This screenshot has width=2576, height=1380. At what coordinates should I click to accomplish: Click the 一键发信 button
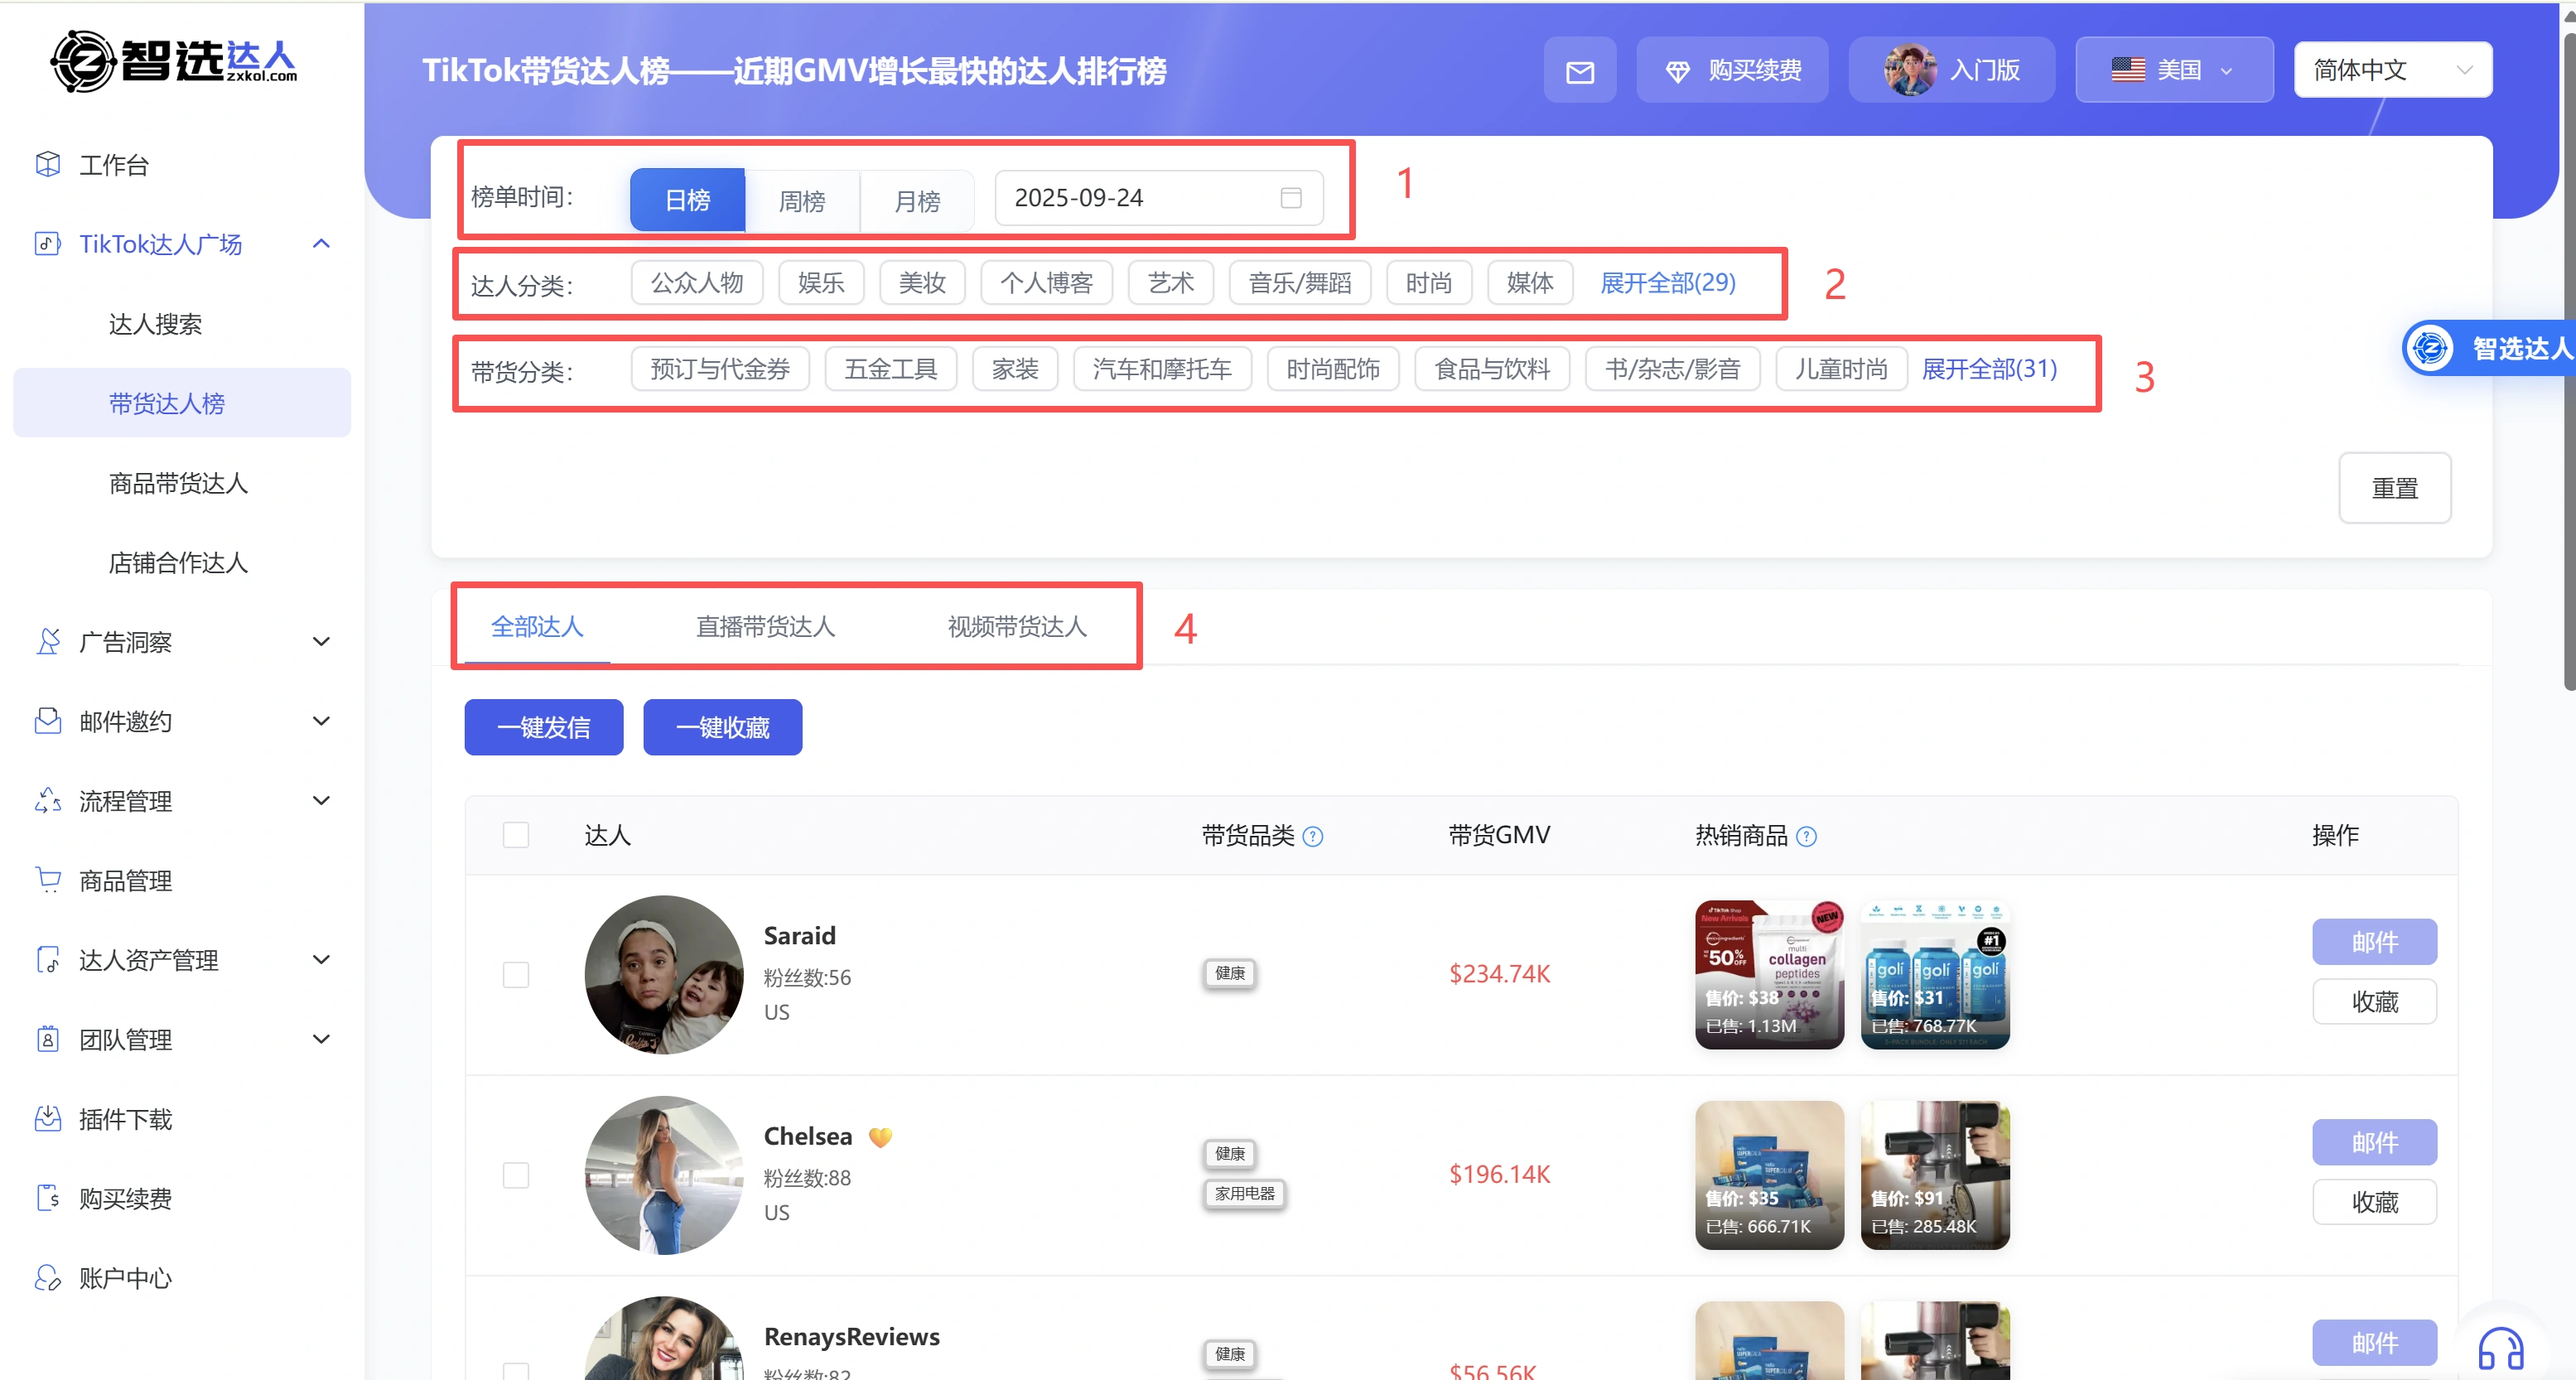click(543, 727)
